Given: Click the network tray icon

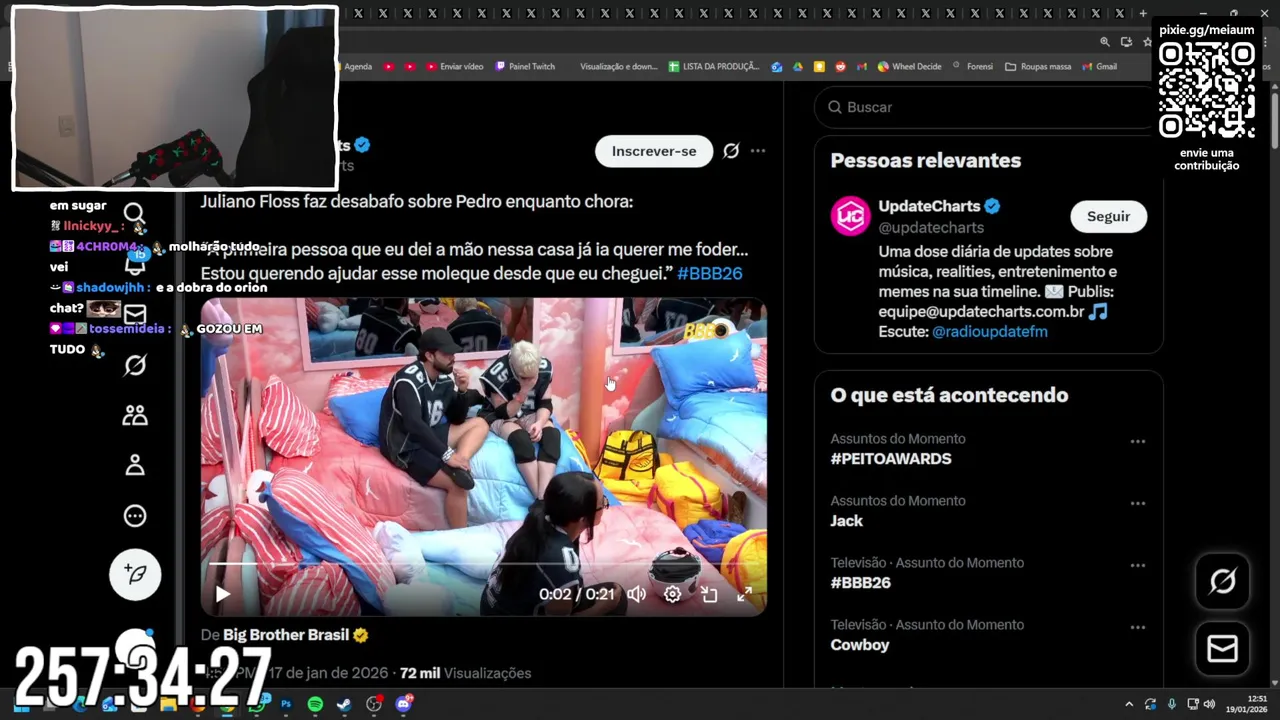Looking at the screenshot, I should [x=1192, y=704].
